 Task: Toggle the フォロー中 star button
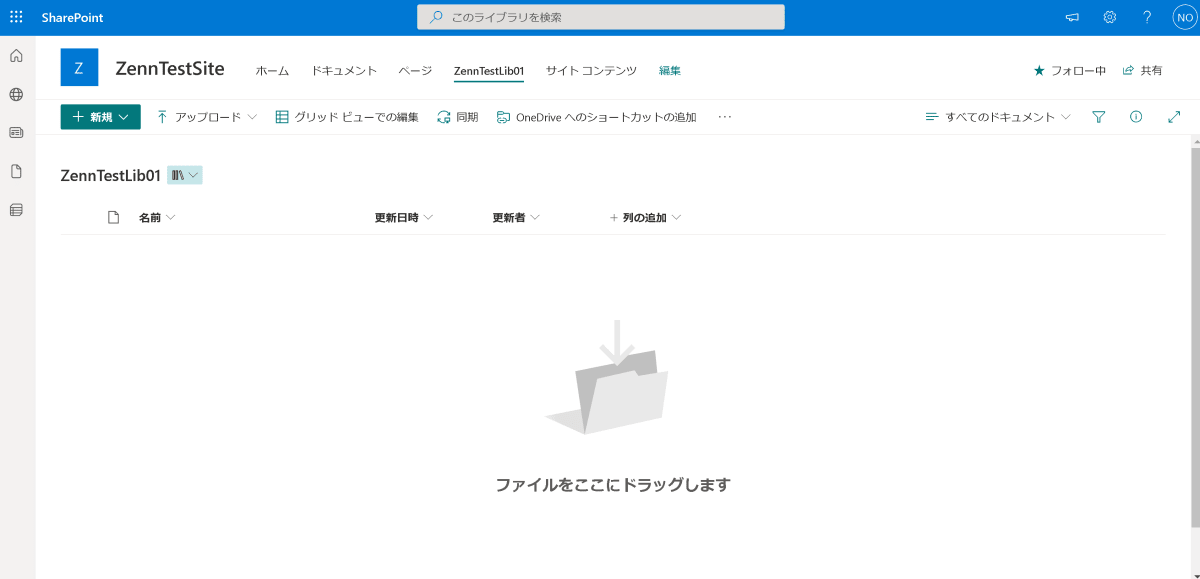[1069, 71]
